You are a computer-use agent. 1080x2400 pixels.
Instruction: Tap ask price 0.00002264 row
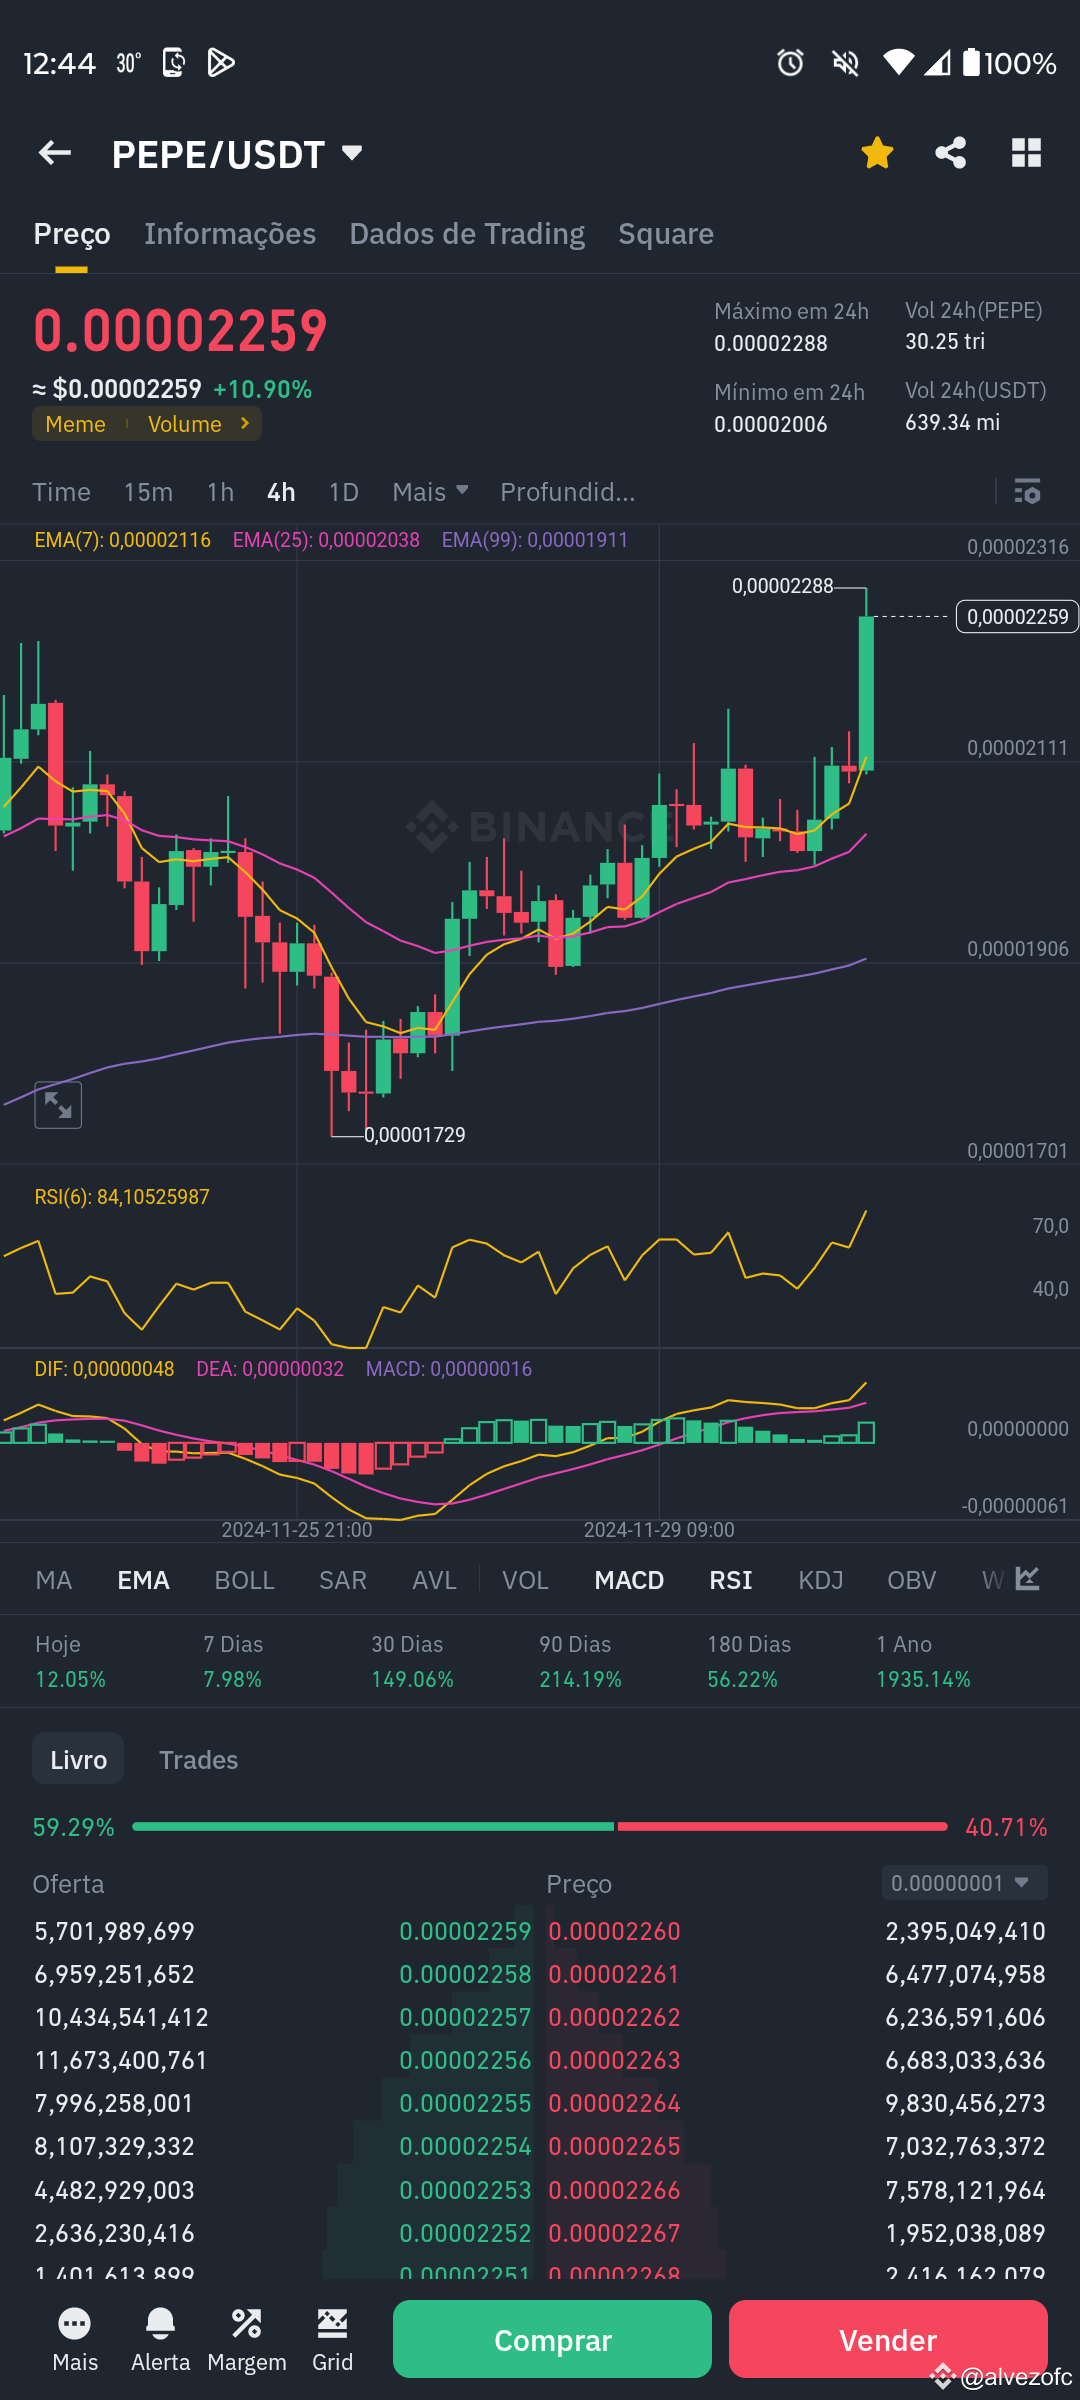(x=614, y=2103)
